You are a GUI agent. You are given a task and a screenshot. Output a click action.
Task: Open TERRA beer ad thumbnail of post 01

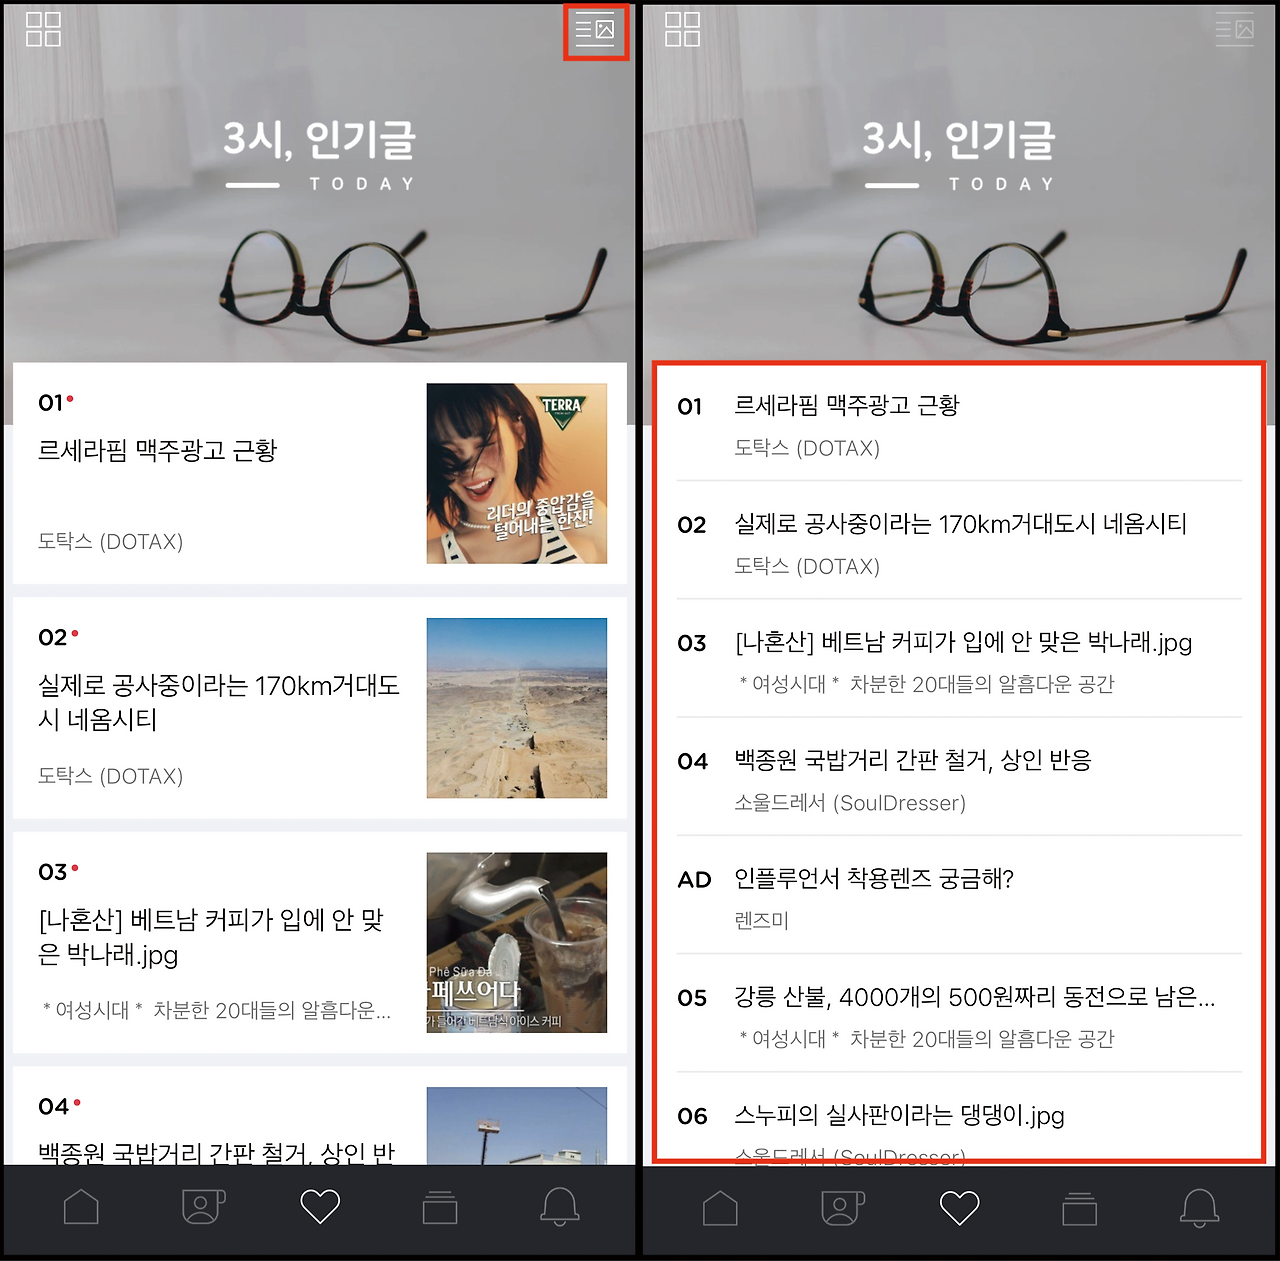517,473
